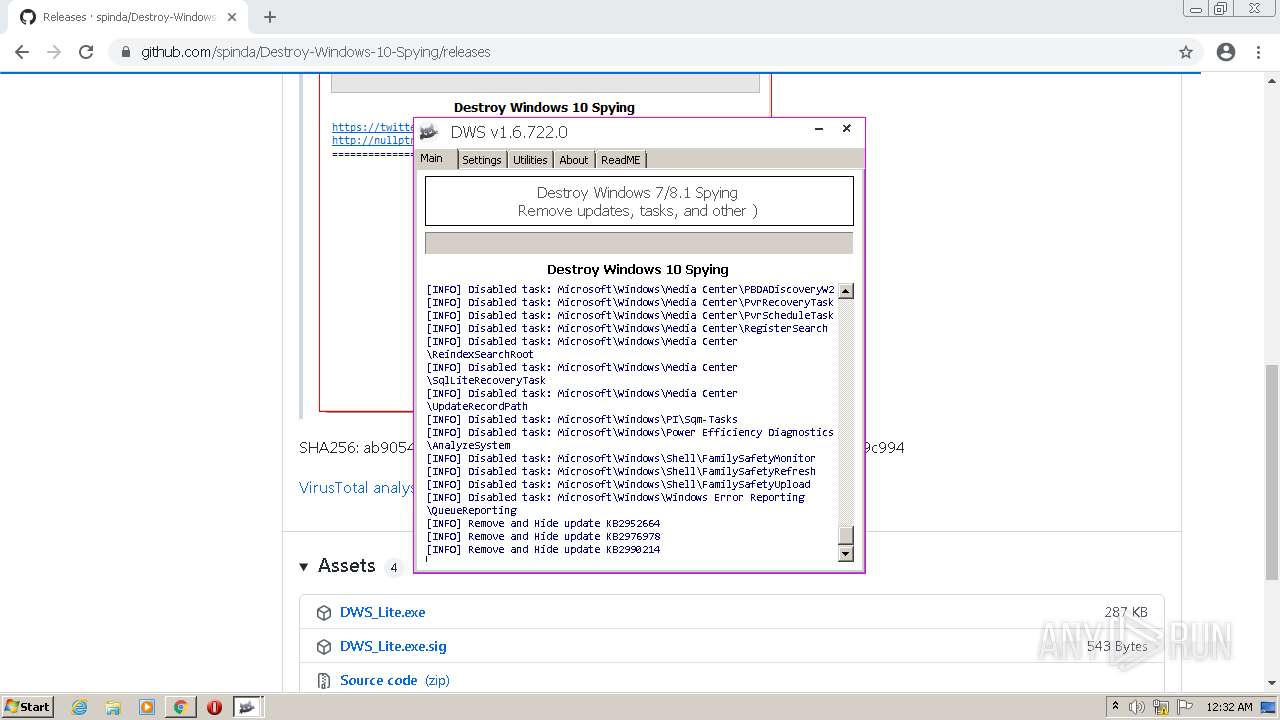Open the DWS ReadME tab
Image resolution: width=1280 pixels, height=720 pixels.
coord(620,160)
